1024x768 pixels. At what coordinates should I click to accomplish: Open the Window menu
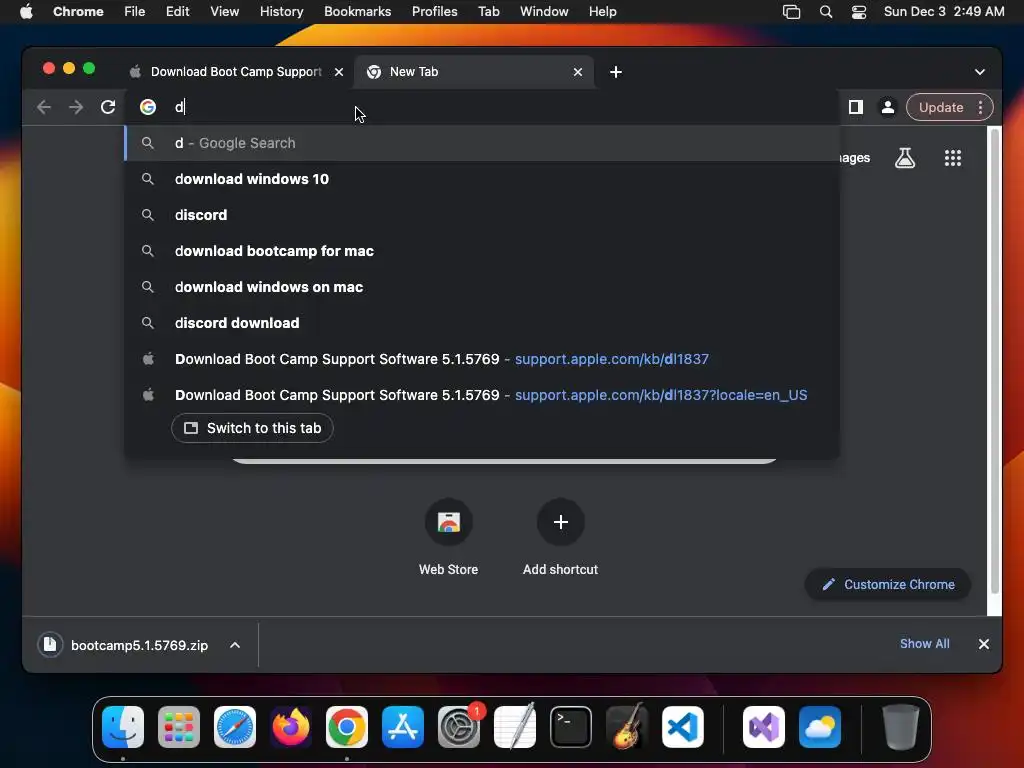[x=544, y=12]
